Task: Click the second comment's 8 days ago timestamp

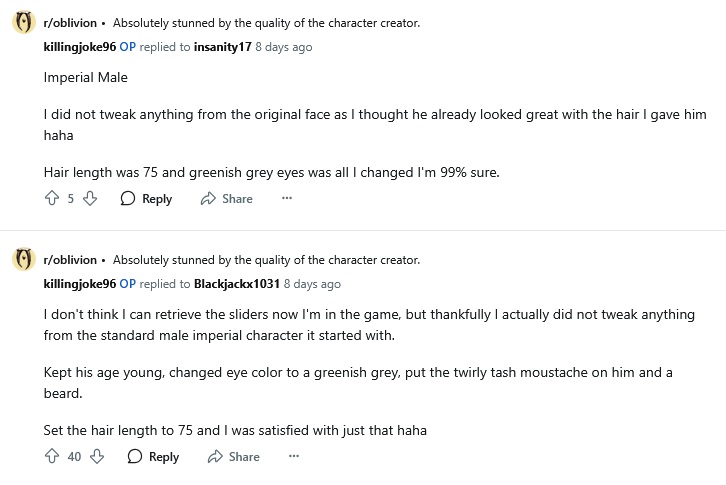Action: (313, 284)
